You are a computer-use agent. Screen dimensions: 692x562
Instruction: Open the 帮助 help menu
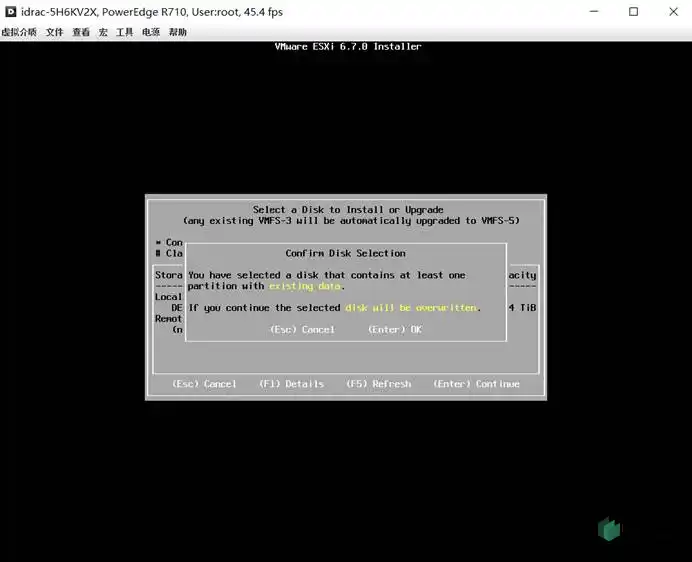pos(177,32)
